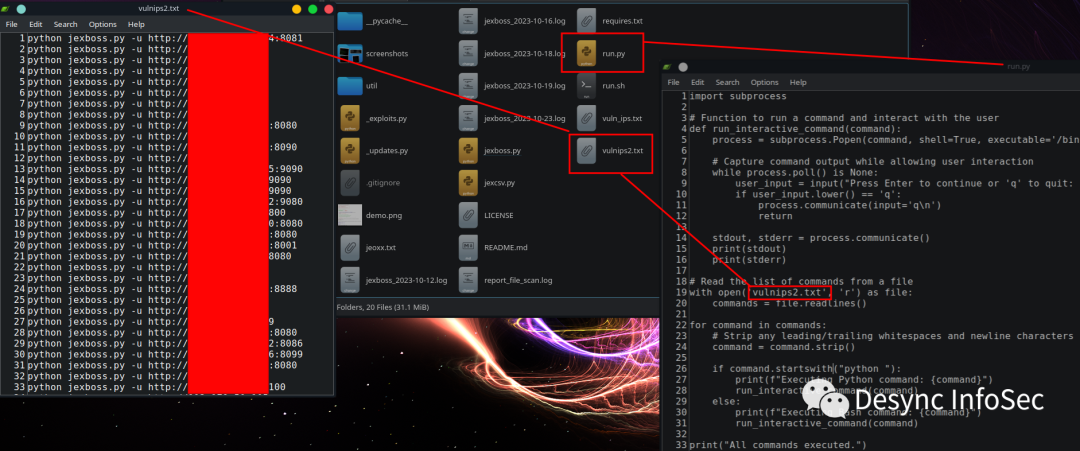
Task: Click the vulnips2.txt window title text
Action: pyautogui.click(x=158, y=8)
